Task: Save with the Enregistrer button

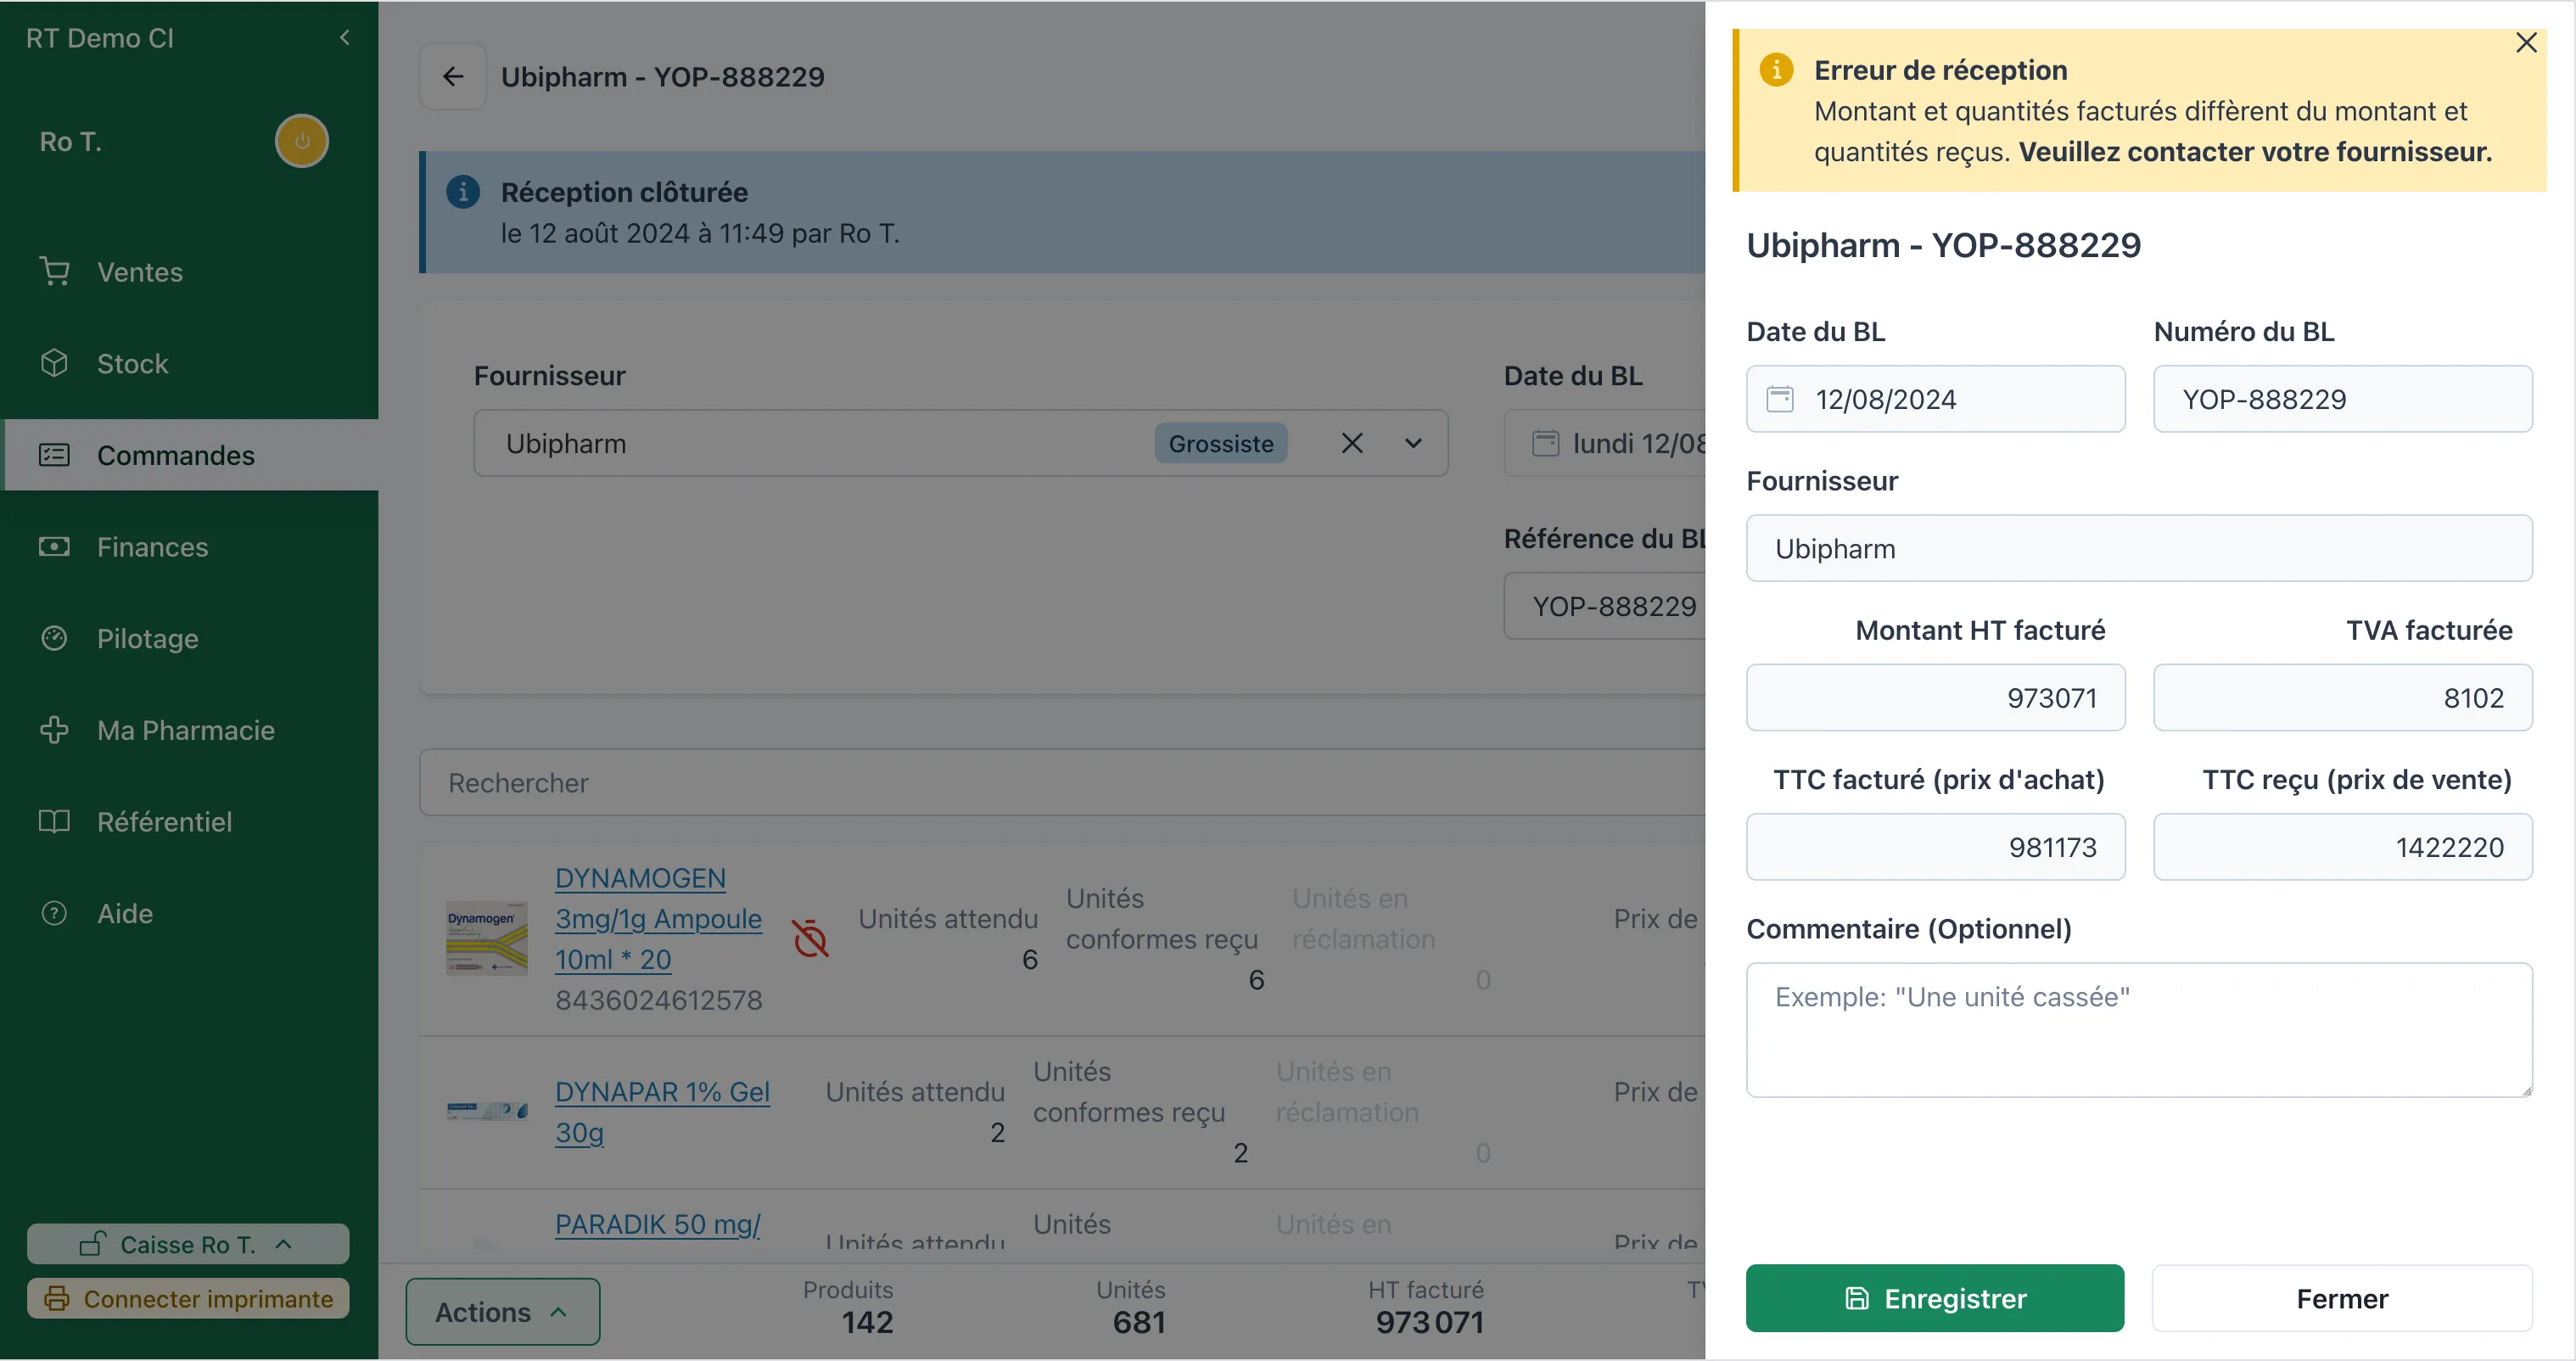Action: (1934, 1298)
